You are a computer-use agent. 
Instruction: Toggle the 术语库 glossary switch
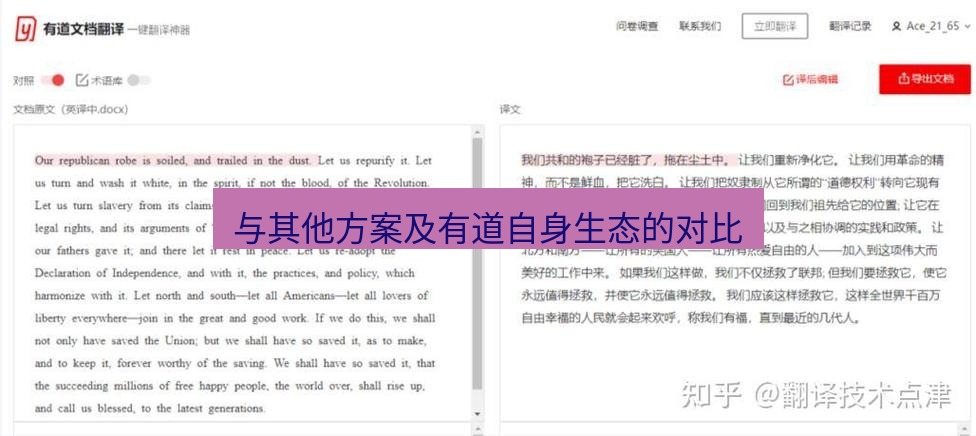(x=139, y=80)
